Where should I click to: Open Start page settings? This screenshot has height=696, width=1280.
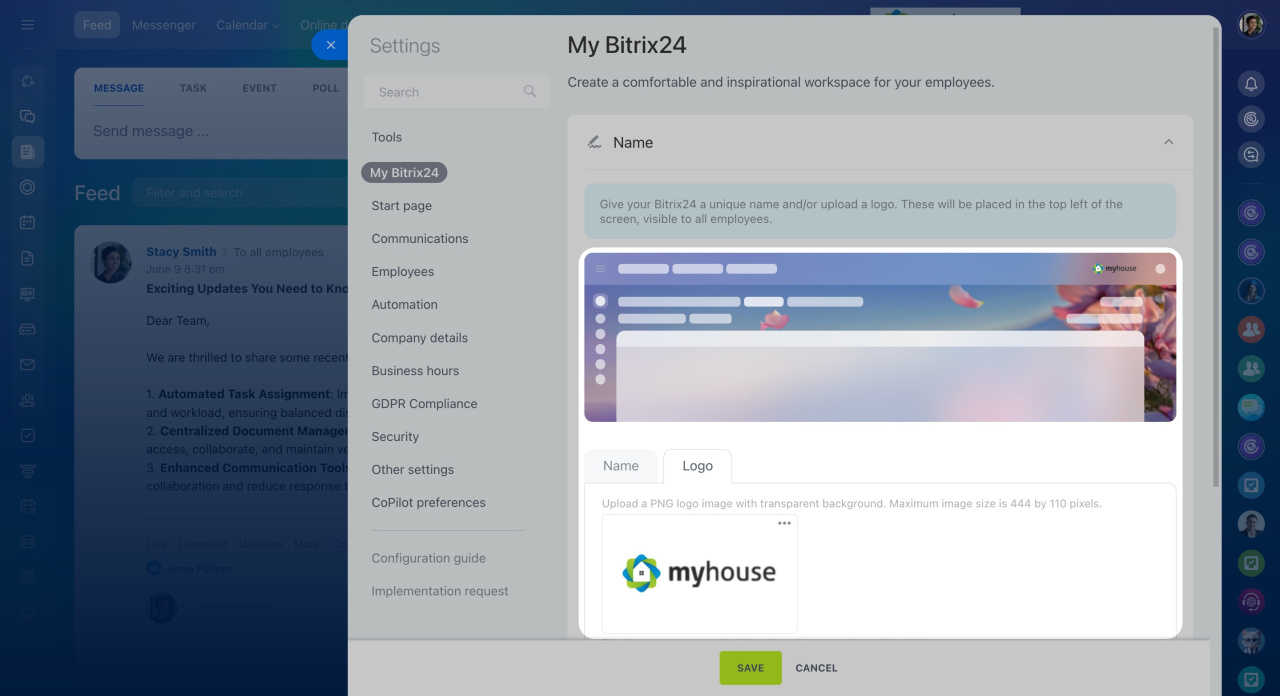click(x=402, y=206)
